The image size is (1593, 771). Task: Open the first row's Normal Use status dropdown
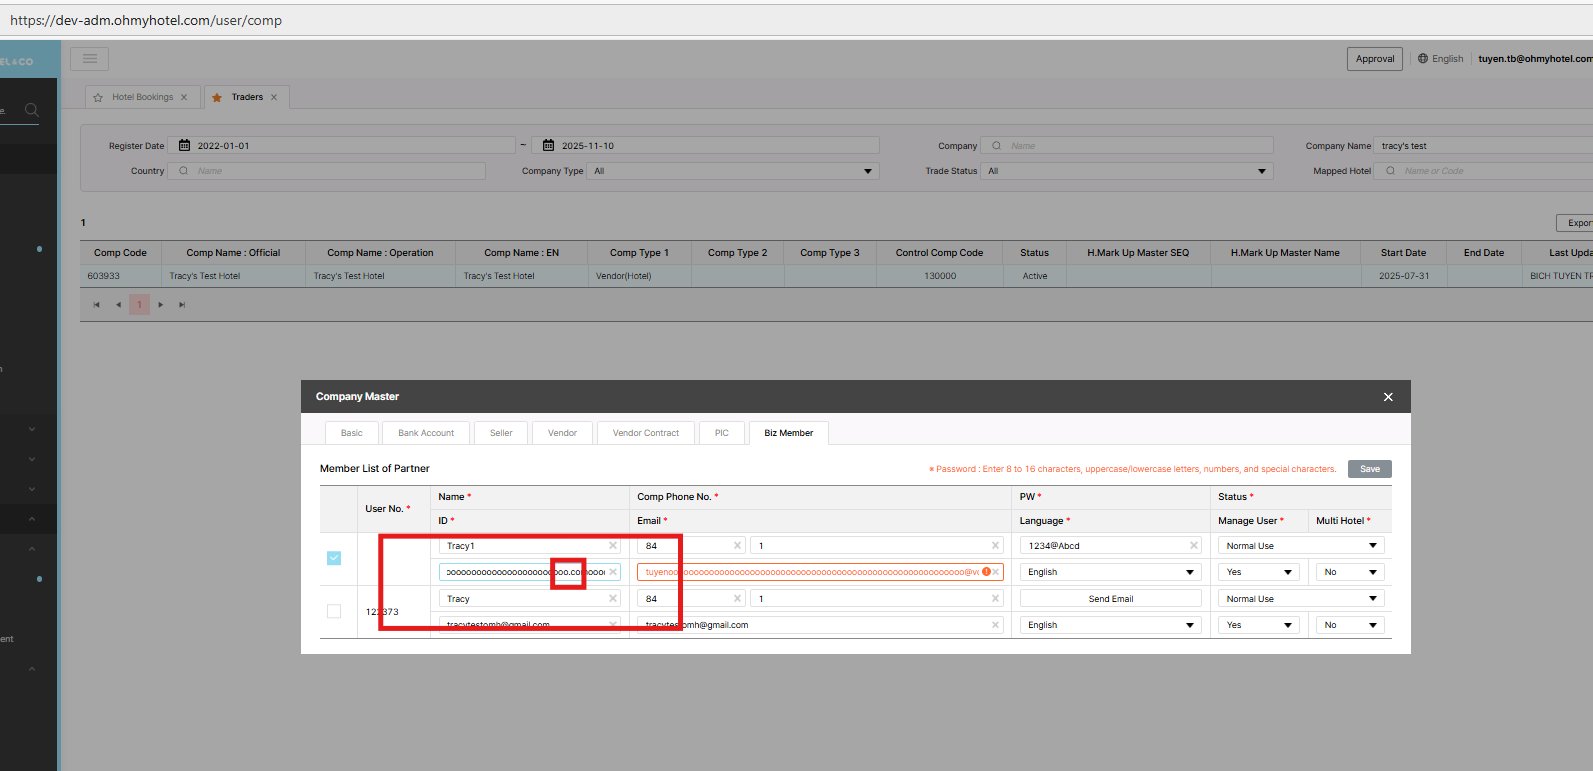pos(1301,546)
